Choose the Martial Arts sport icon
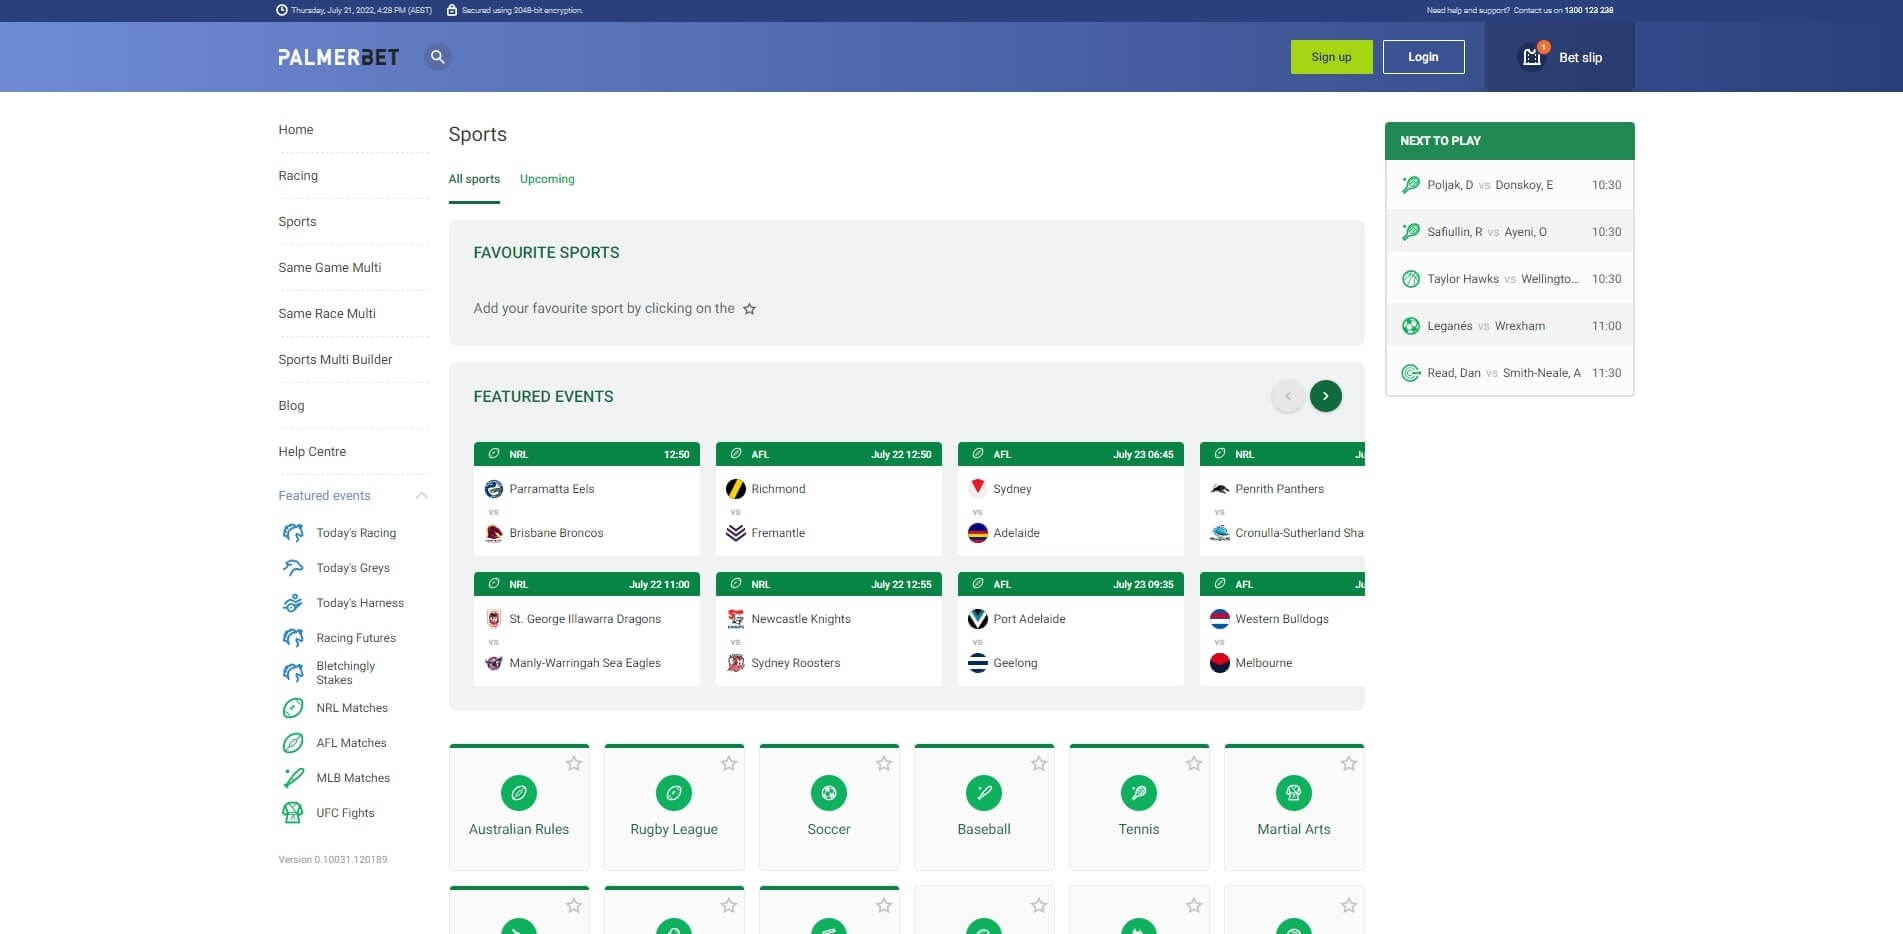This screenshot has height=934, width=1903. pyautogui.click(x=1293, y=793)
